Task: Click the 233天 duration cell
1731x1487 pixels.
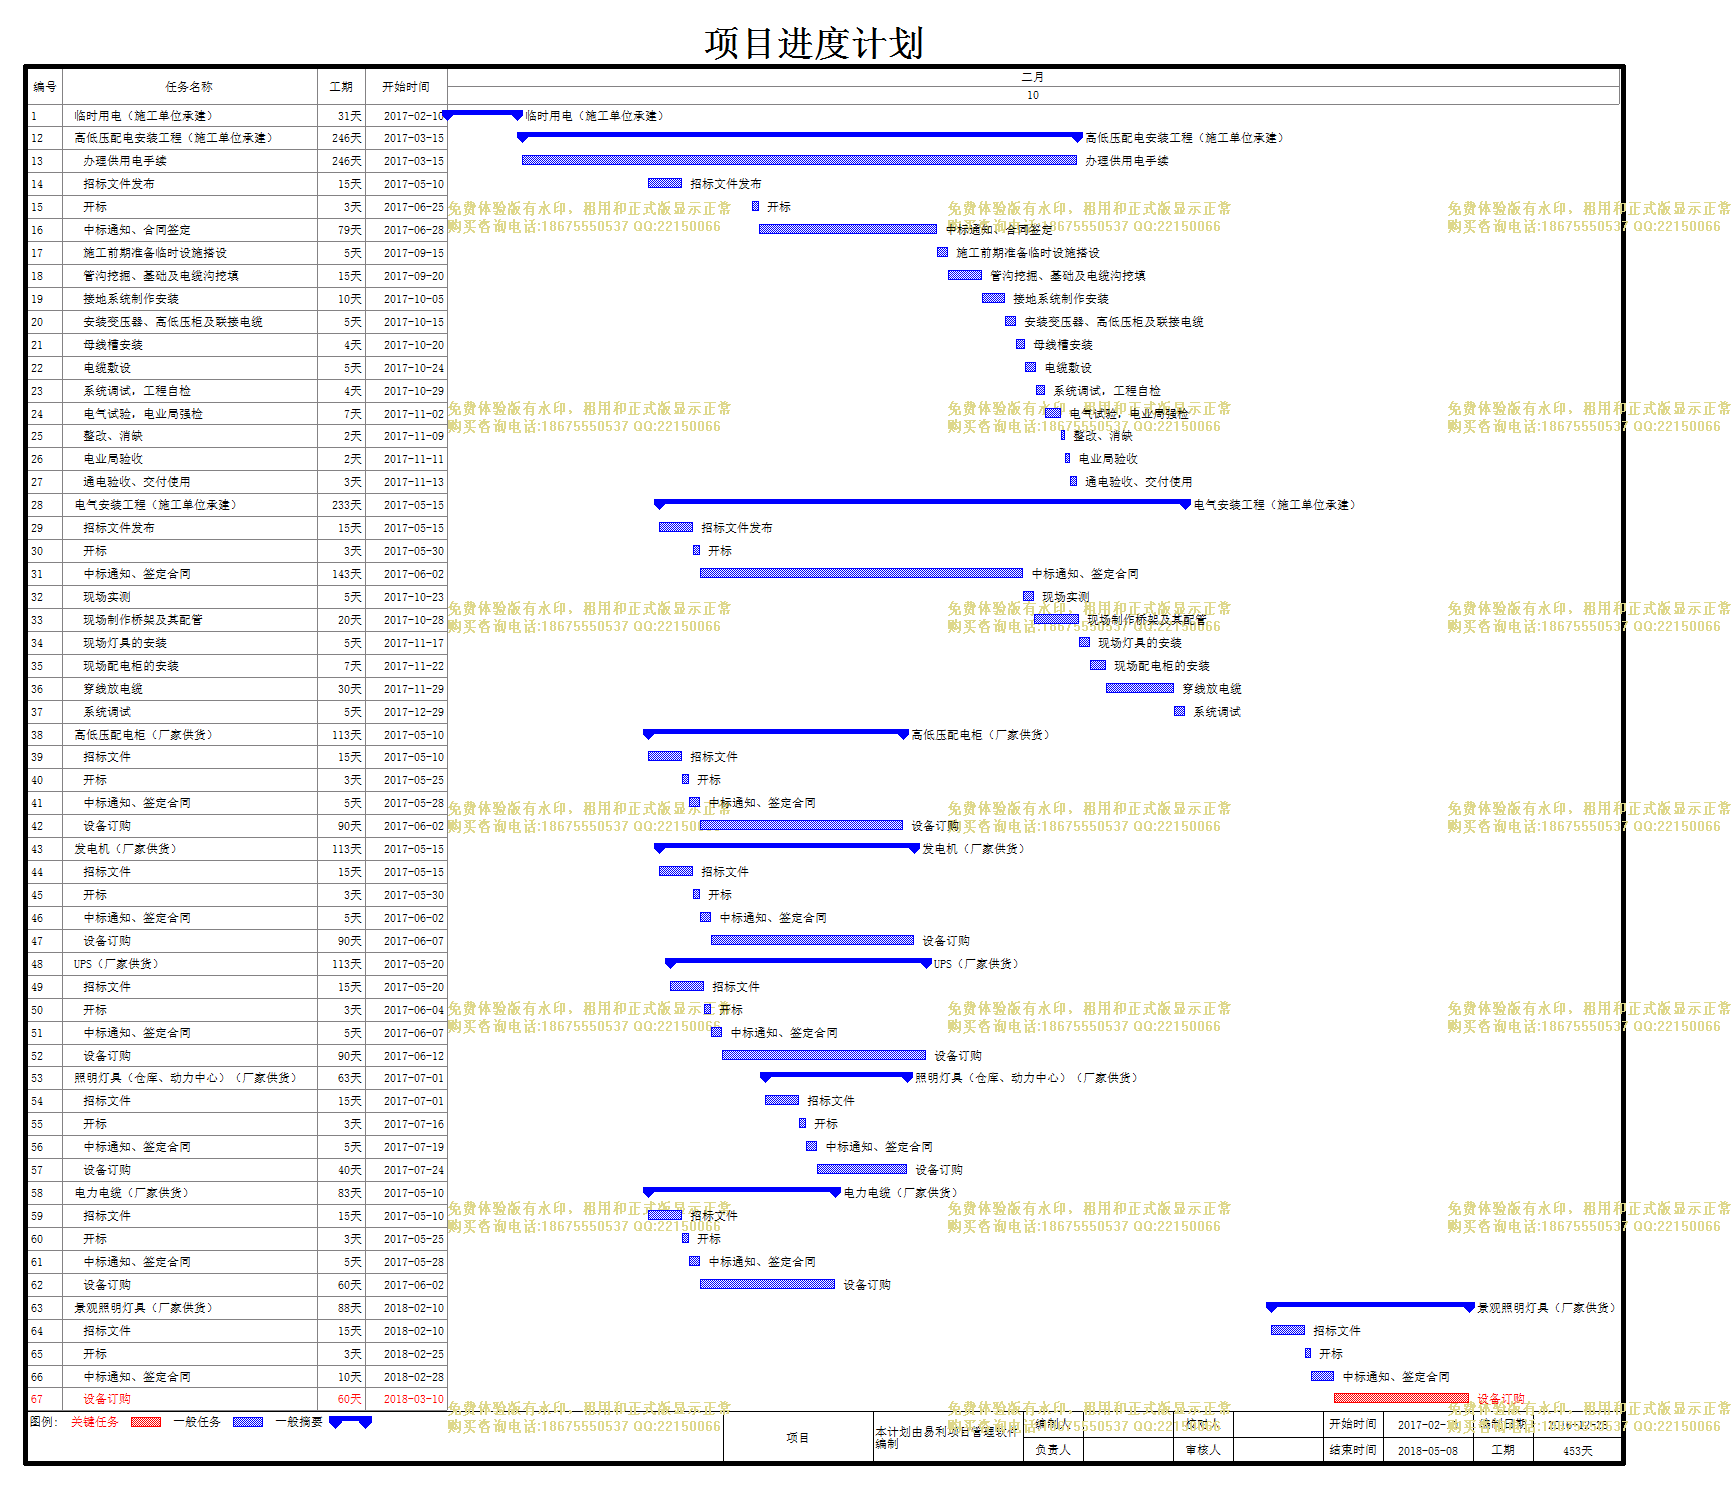Action: (x=342, y=505)
